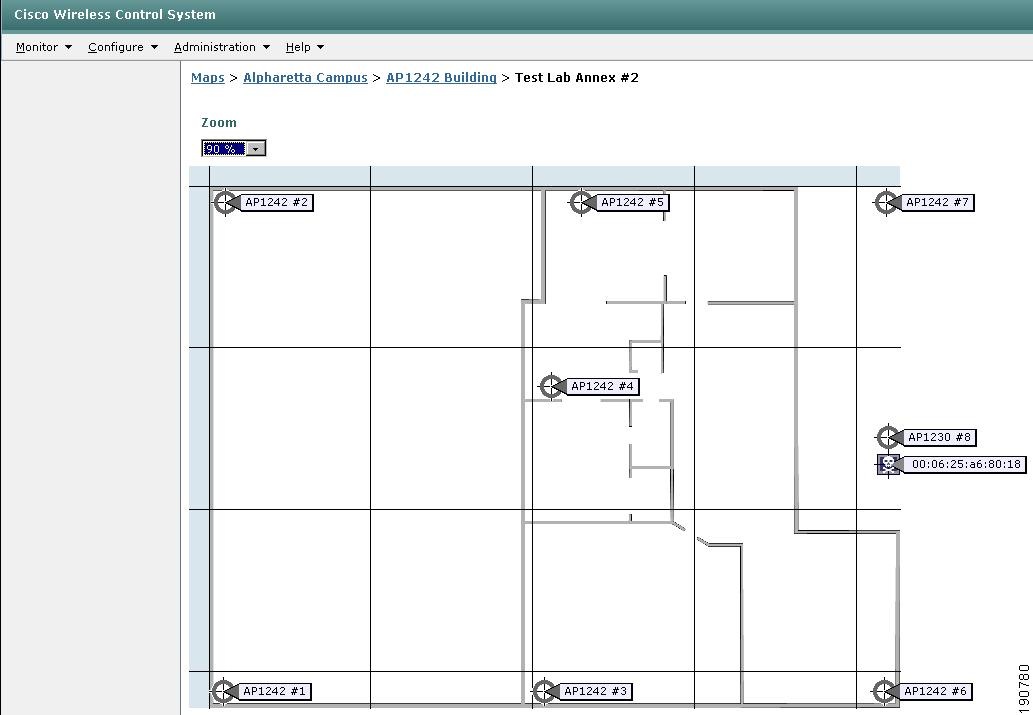Click the AP1242 #6 access point icon
Viewport: 1033px width, 715px height.
click(884, 691)
